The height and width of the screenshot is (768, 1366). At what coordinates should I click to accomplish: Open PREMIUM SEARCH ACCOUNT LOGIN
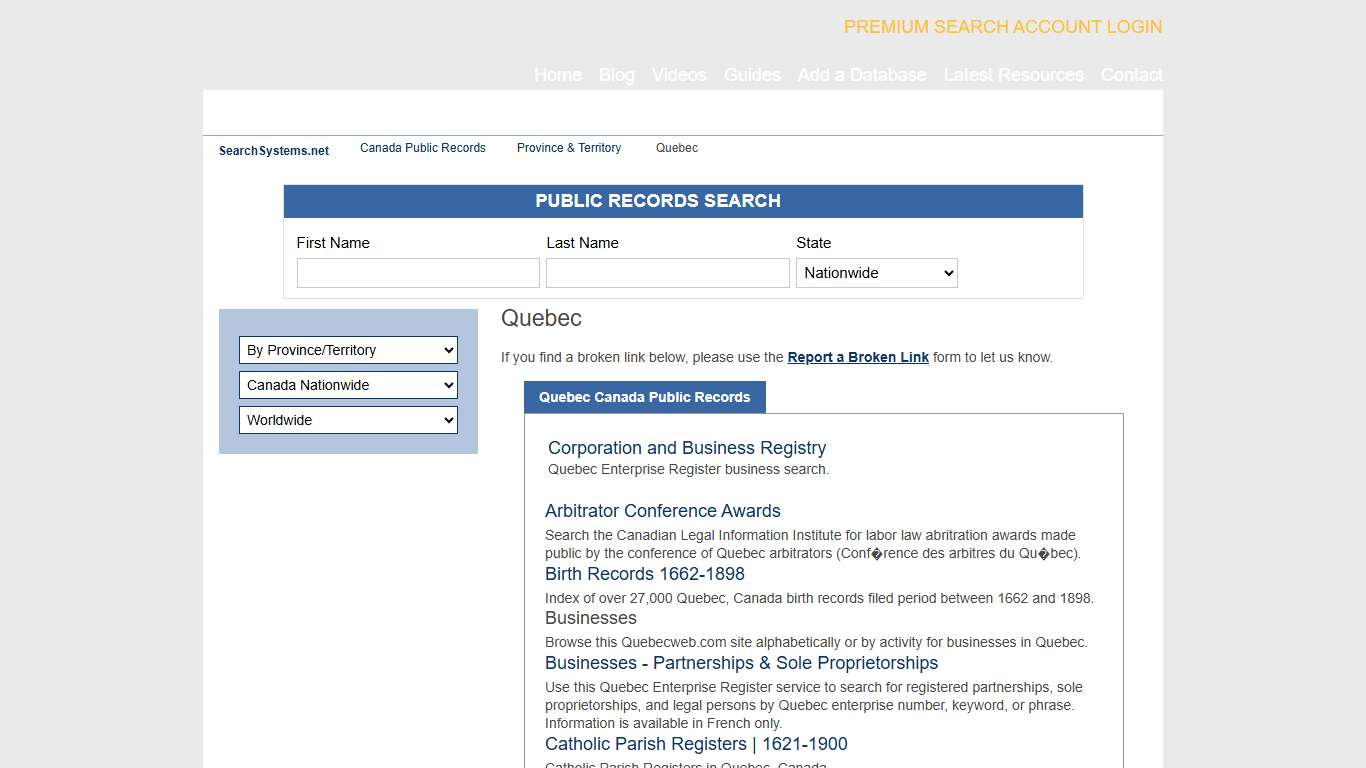pos(1003,27)
